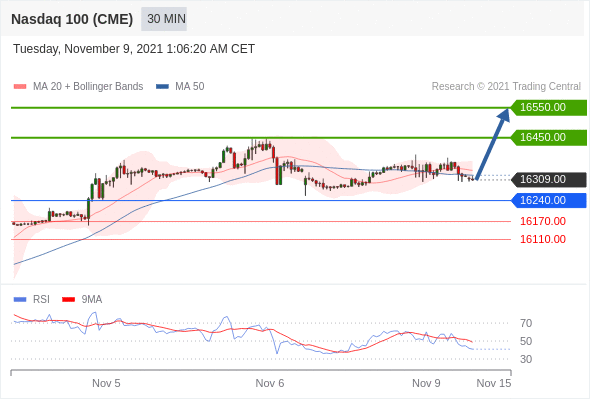This screenshot has width=590, height=400.
Task: Click the blue RSI legend swatch
Action: point(20,300)
